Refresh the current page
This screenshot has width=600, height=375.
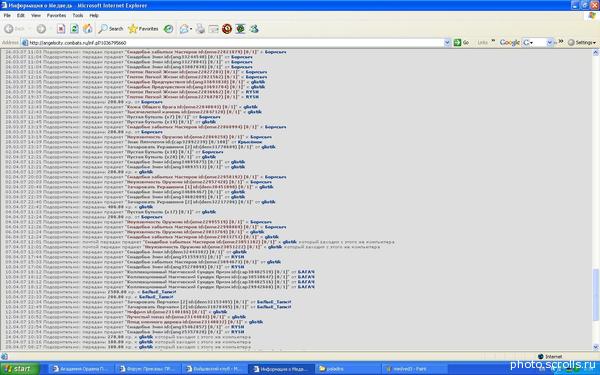click(x=74, y=29)
